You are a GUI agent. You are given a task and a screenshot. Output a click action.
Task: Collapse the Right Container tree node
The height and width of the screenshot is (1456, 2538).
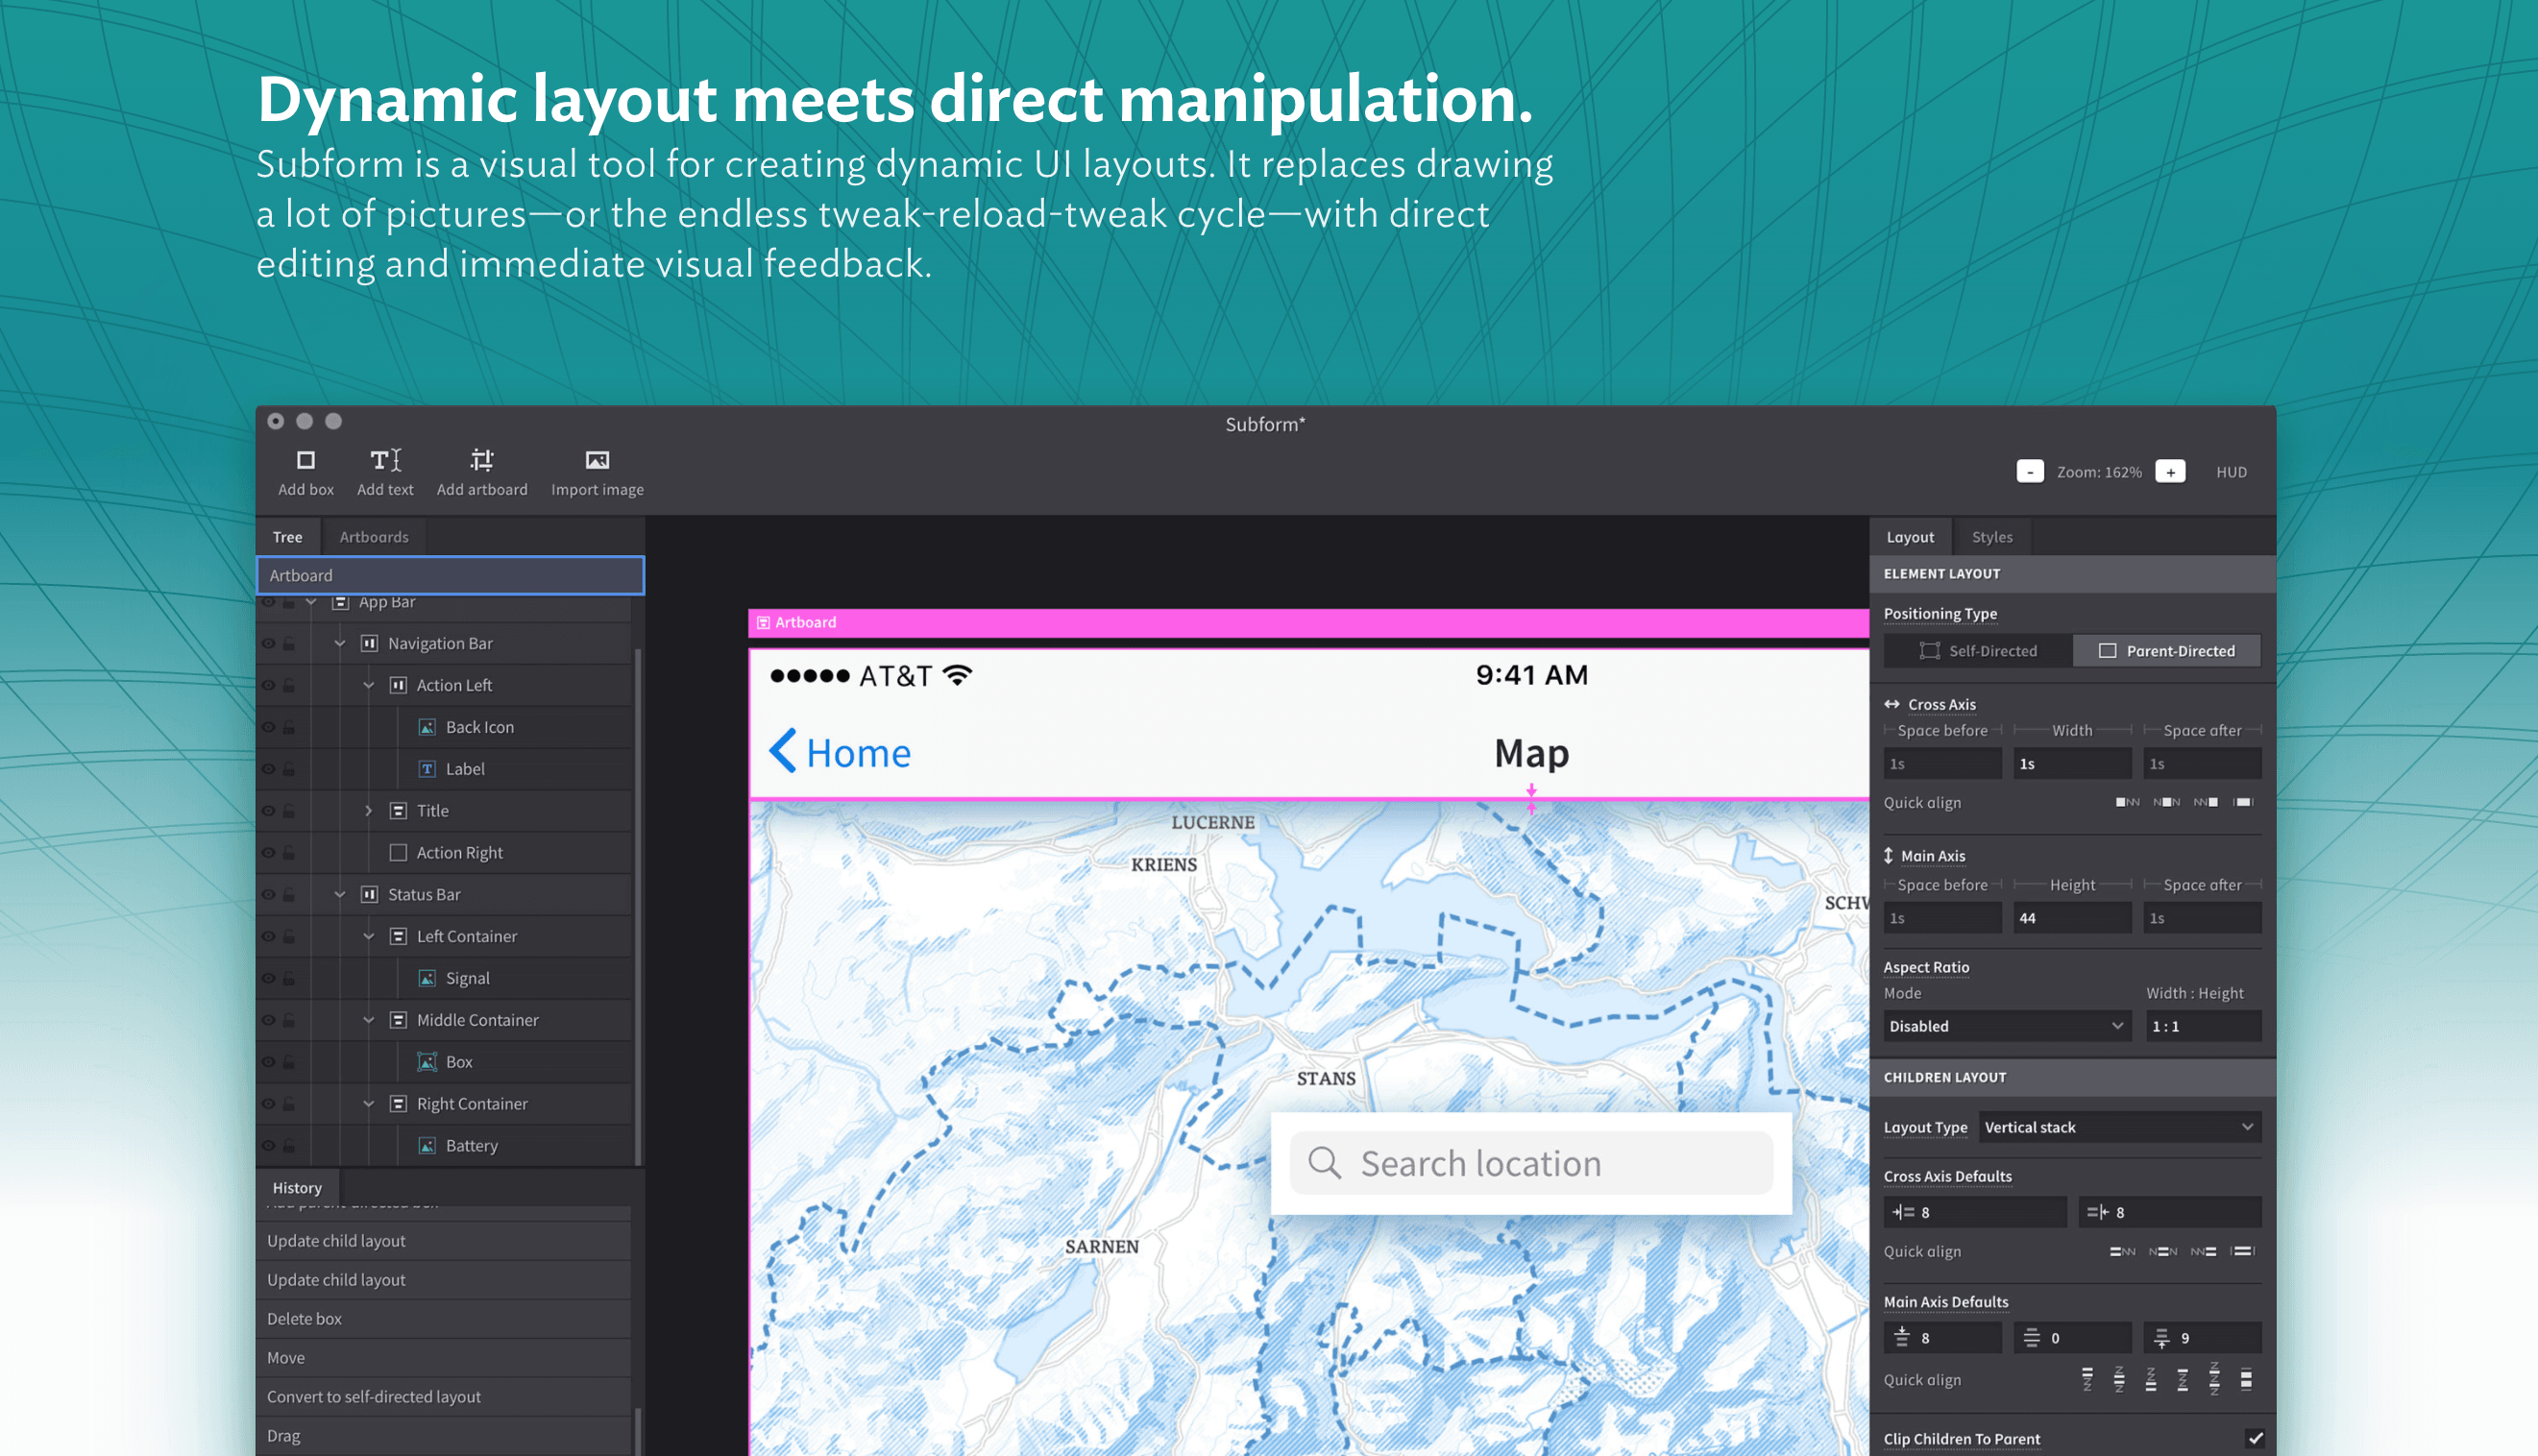click(x=369, y=1104)
